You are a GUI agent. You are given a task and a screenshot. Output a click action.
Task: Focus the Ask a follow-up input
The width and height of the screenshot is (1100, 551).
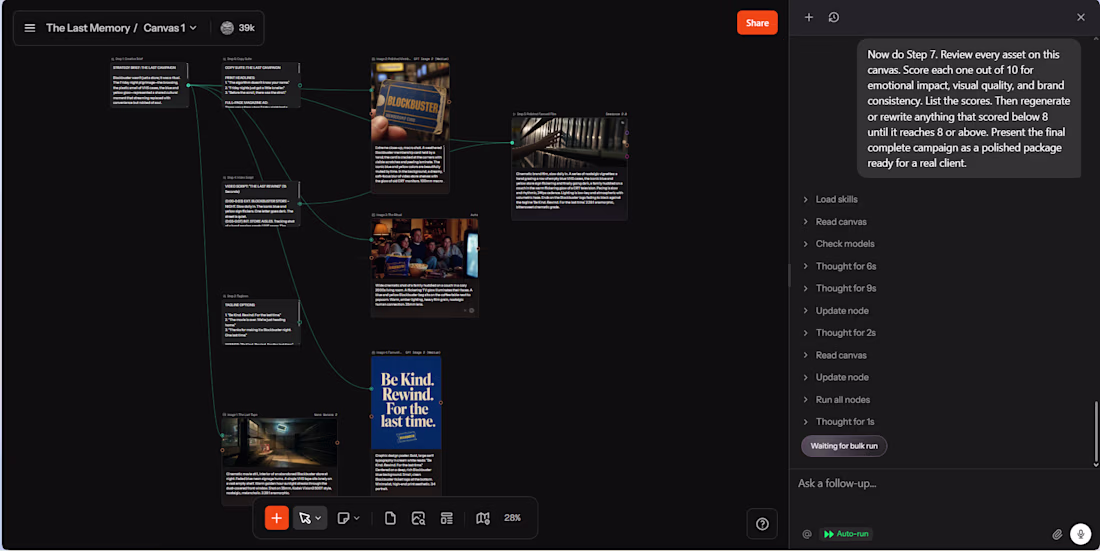[944, 484]
